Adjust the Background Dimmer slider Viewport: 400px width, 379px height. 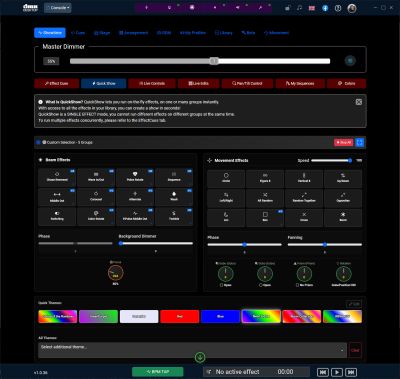pyautogui.click(x=156, y=243)
